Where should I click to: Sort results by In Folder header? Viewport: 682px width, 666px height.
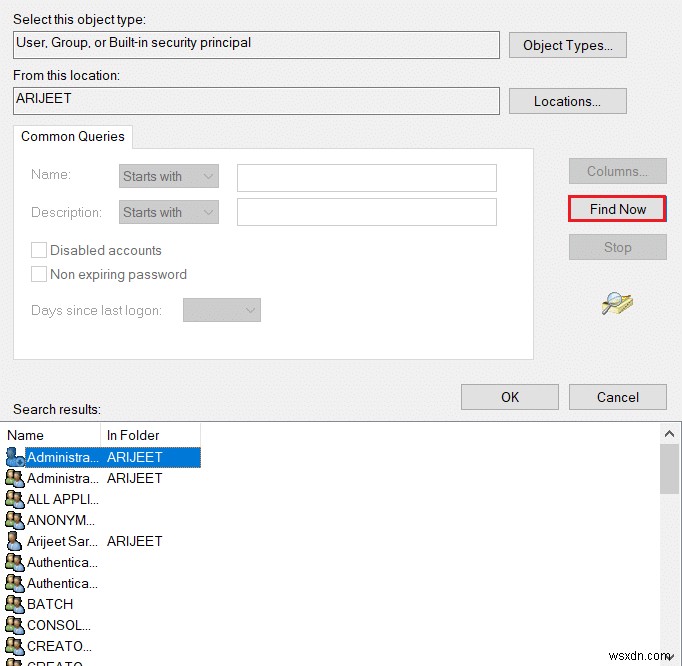(150, 435)
